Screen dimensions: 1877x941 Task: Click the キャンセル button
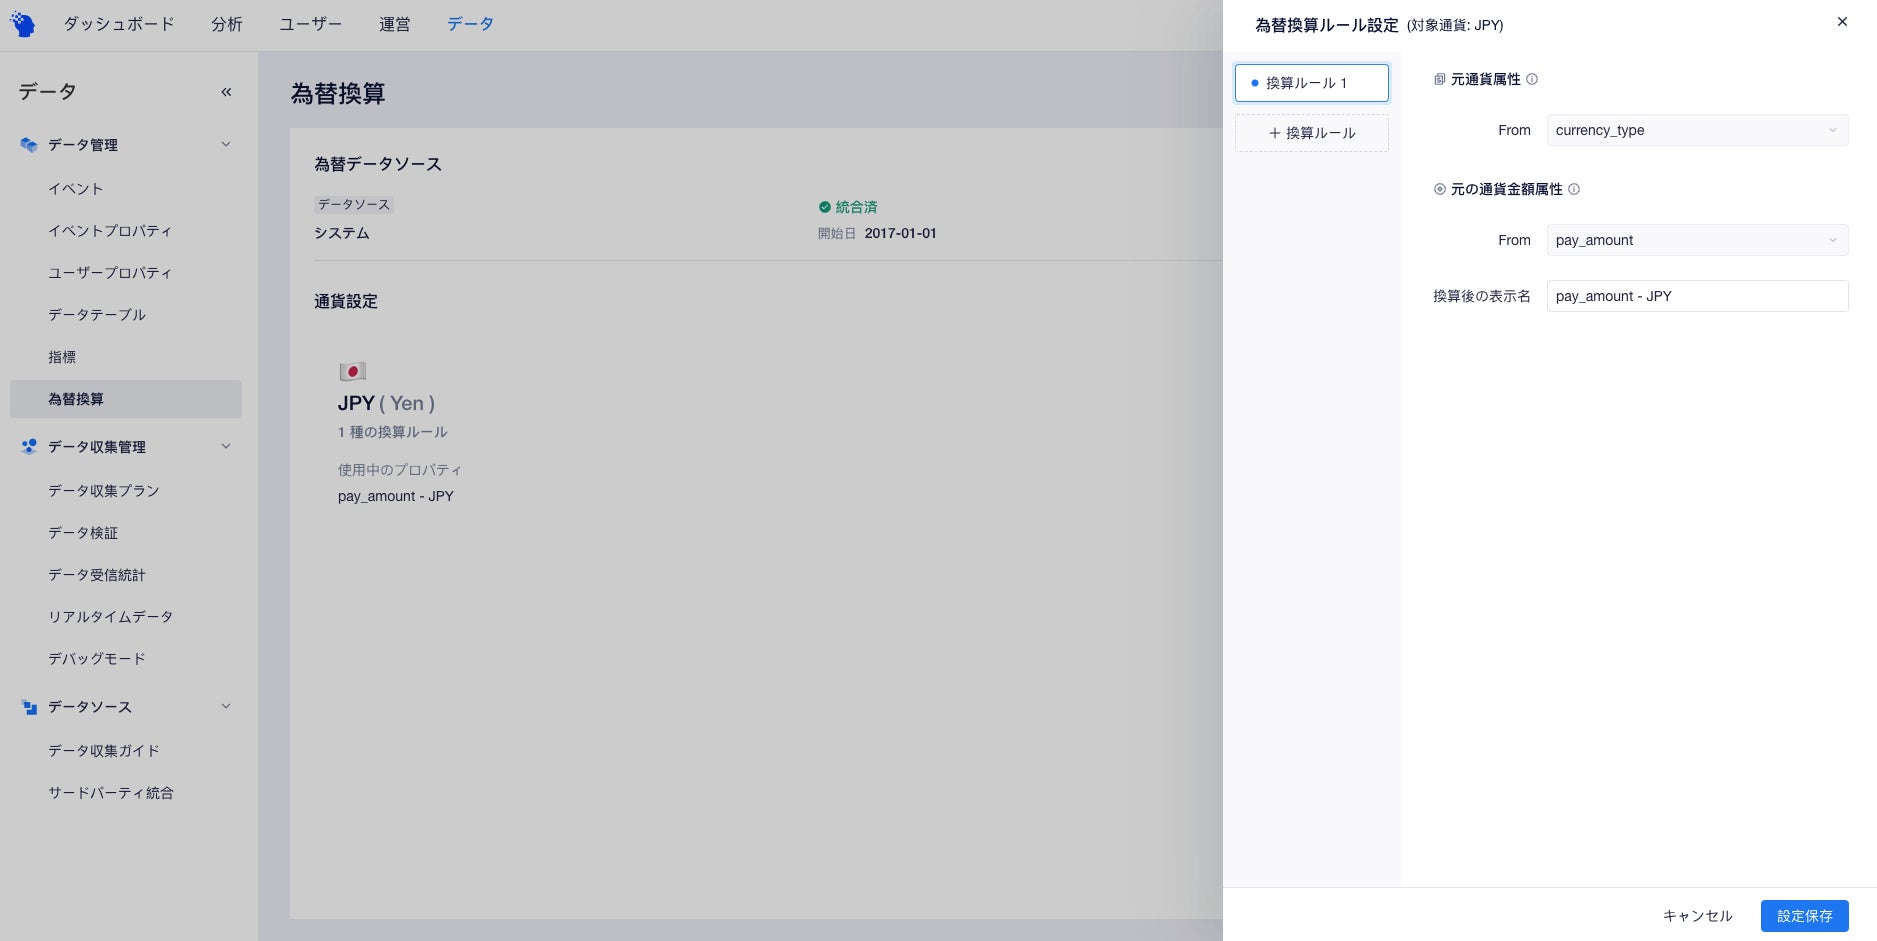click(1697, 915)
